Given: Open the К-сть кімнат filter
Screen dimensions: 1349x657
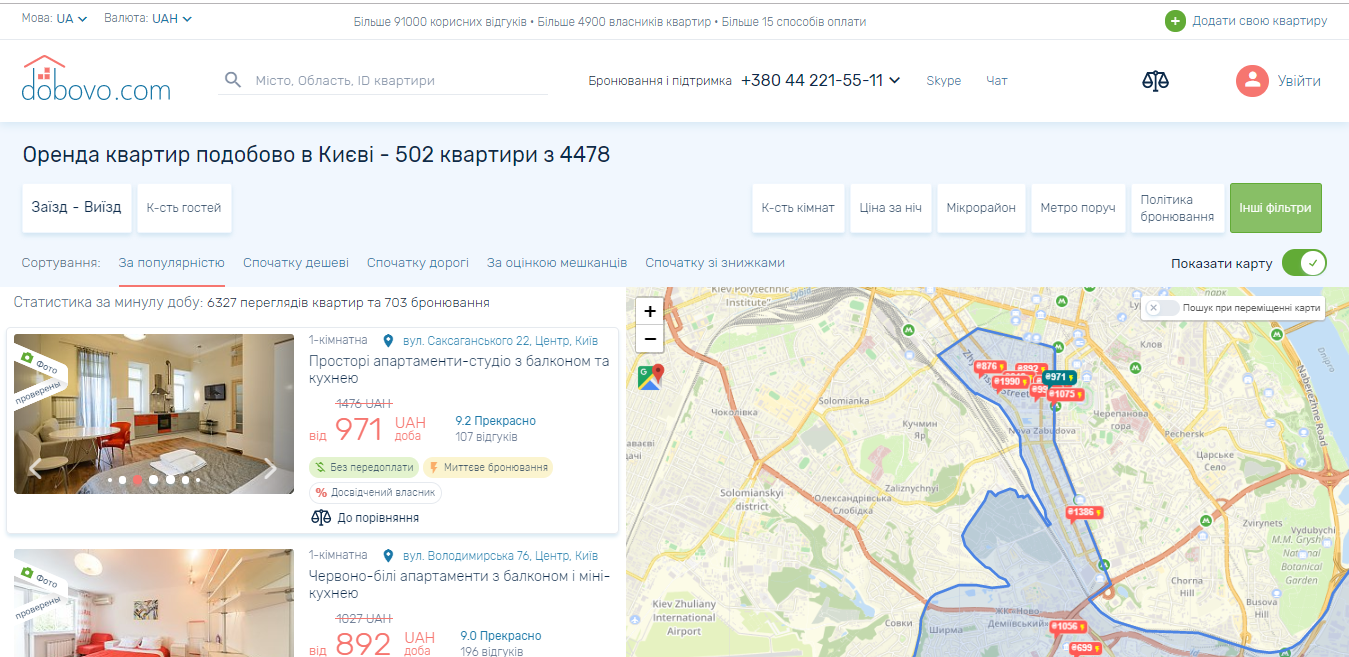Looking at the screenshot, I should [x=798, y=208].
